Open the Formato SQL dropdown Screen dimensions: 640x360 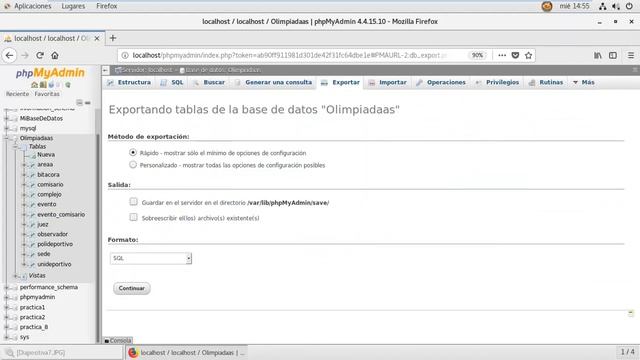151,258
